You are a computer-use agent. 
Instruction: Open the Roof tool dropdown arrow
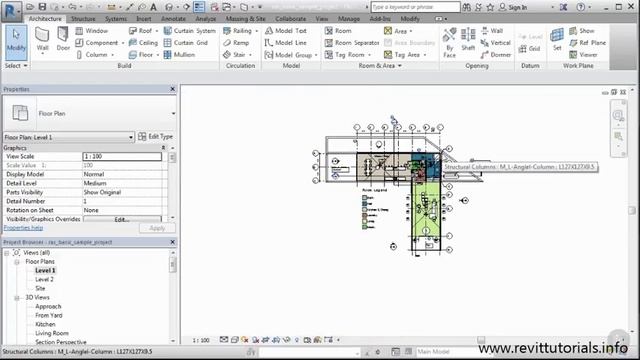(x=157, y=31)
